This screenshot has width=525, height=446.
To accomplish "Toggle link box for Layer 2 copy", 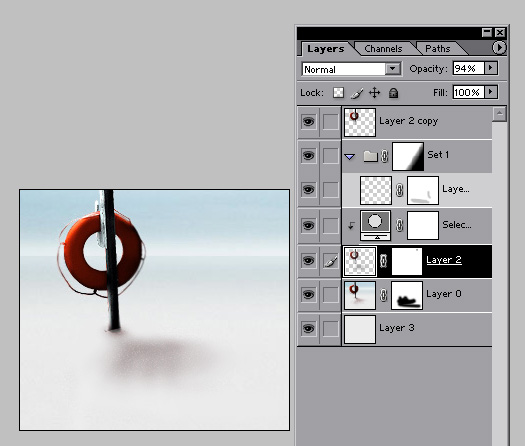I will pos(330,122).
